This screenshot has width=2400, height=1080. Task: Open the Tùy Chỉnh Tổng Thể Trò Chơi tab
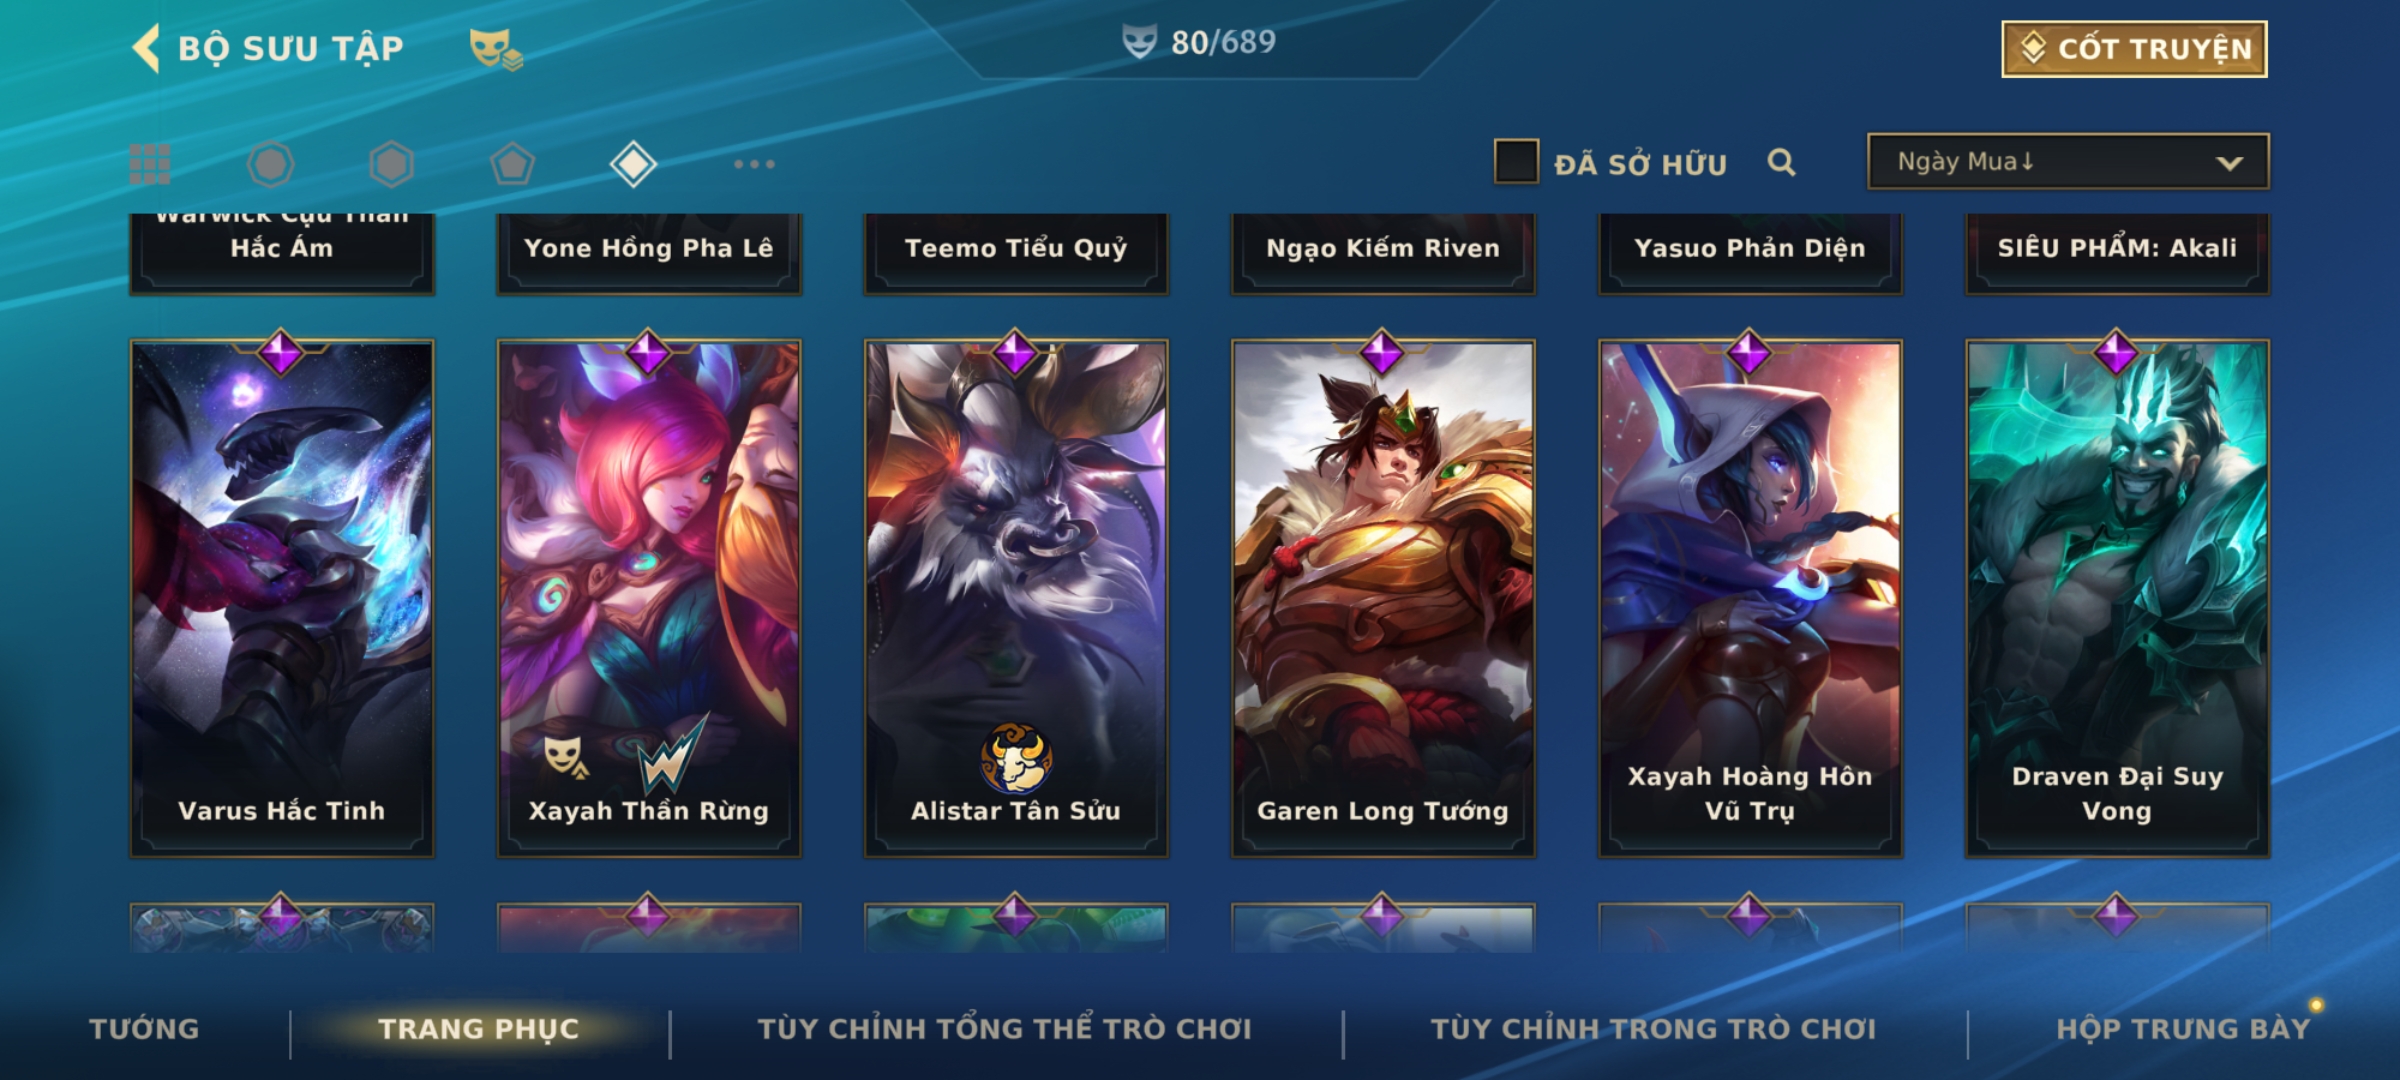(1004, 1029)
